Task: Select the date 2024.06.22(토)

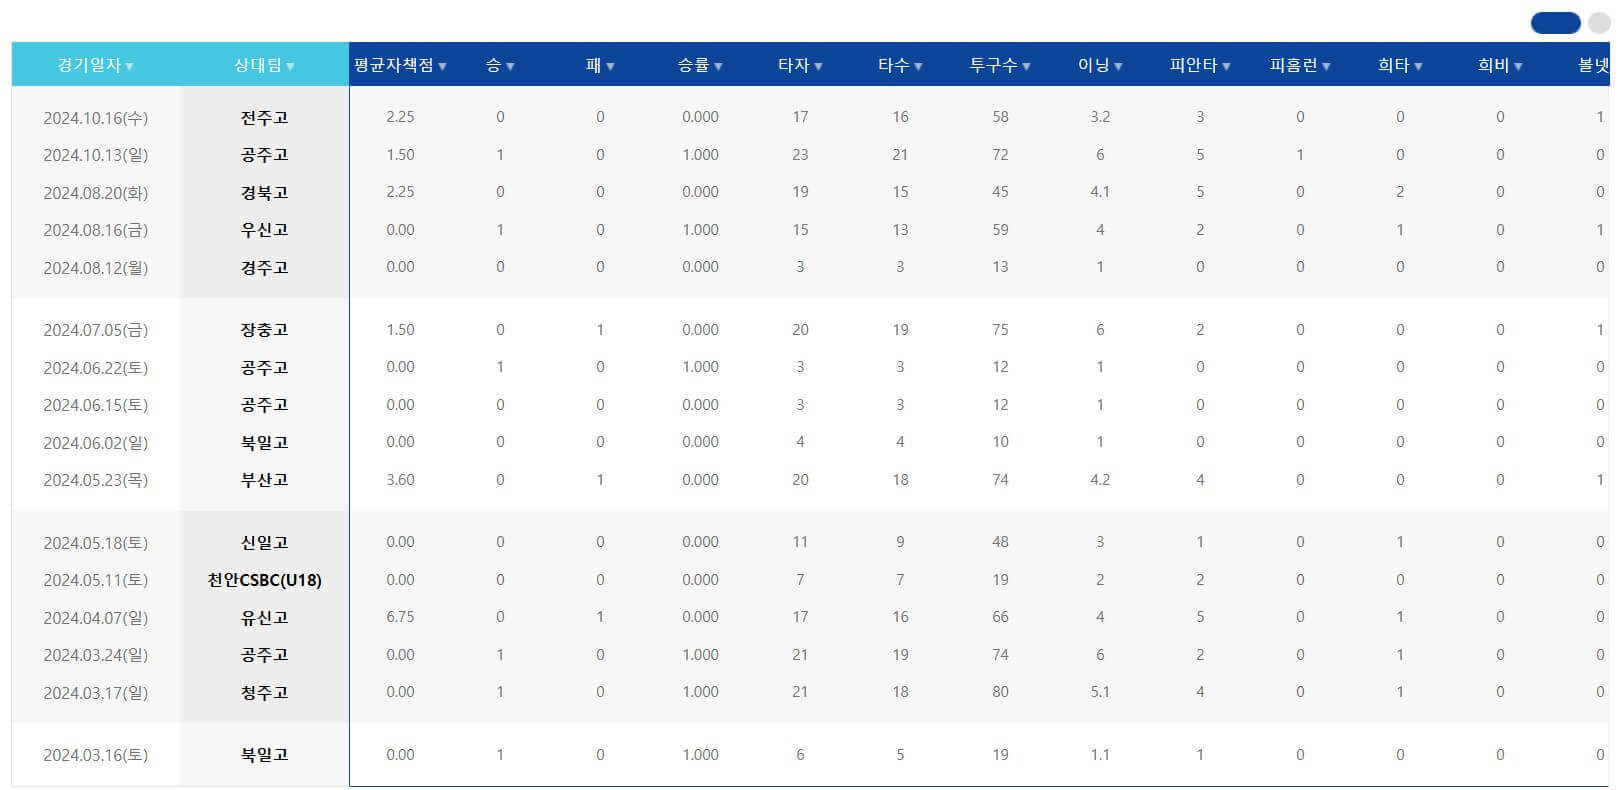Action: click(96, 368)
